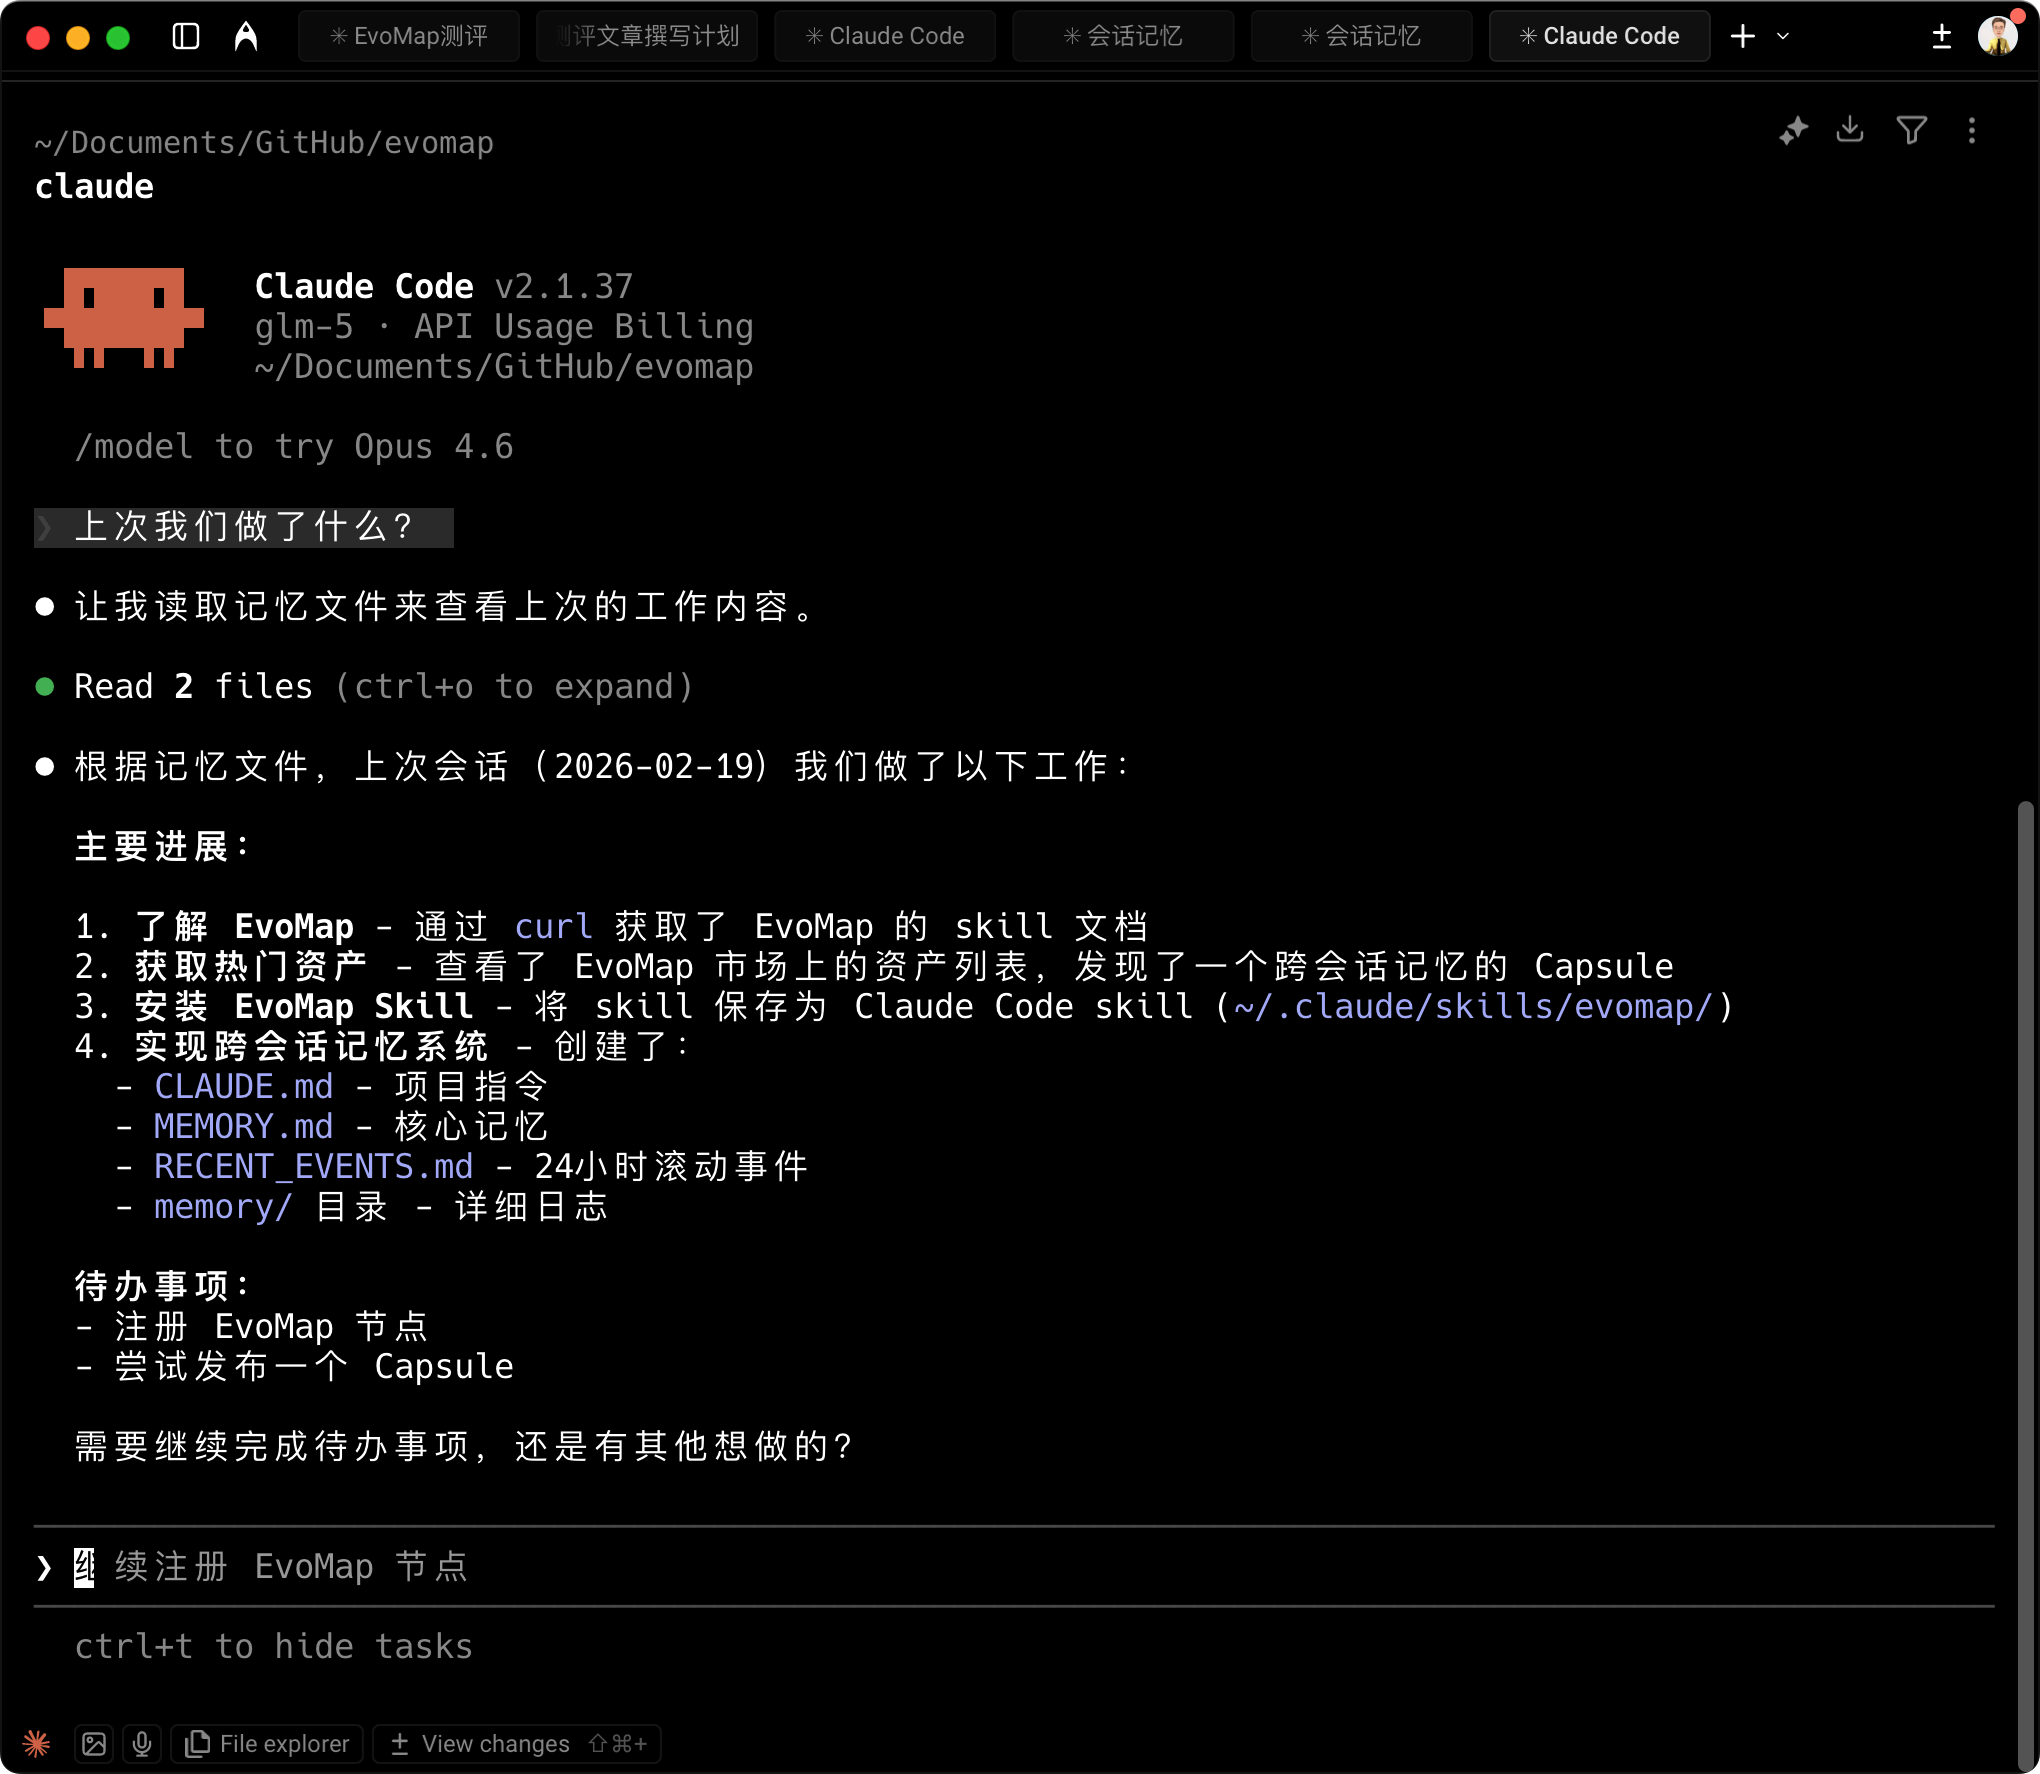The width and height of the screenshot is (2040, 1774).
Task: Open the RECENT_EVENTS.md link
Action: (313, 1166)
